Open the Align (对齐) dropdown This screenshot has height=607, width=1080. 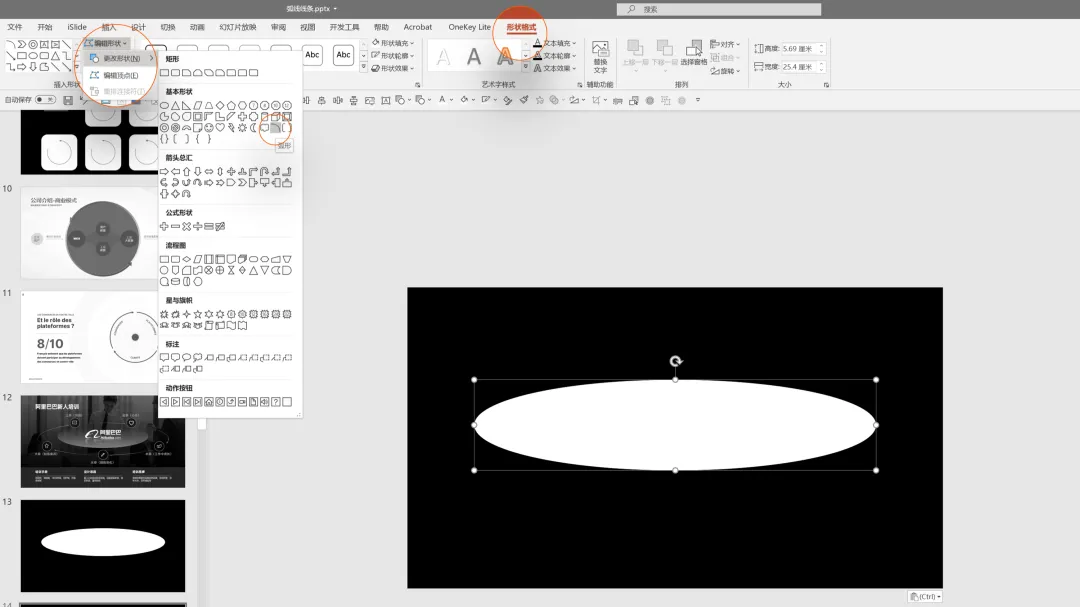[x=725, y=44]
